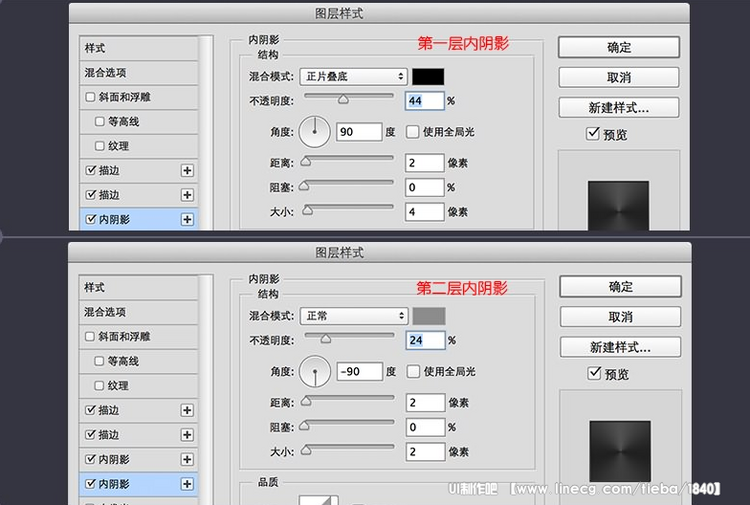Click the 大小 field showing 4
The height and width of the screenshot is (505, 750).
(x=425, y=212)
